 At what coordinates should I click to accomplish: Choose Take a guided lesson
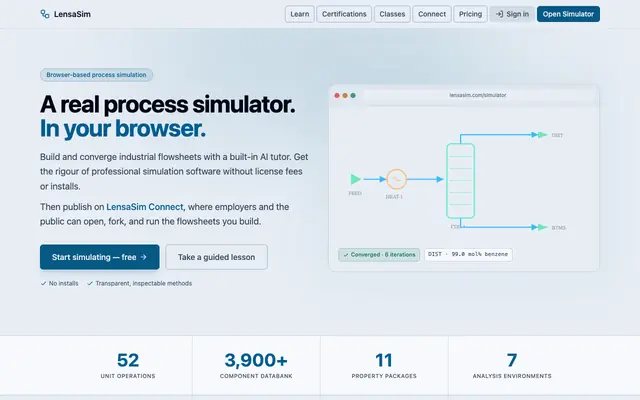(216, 257)
